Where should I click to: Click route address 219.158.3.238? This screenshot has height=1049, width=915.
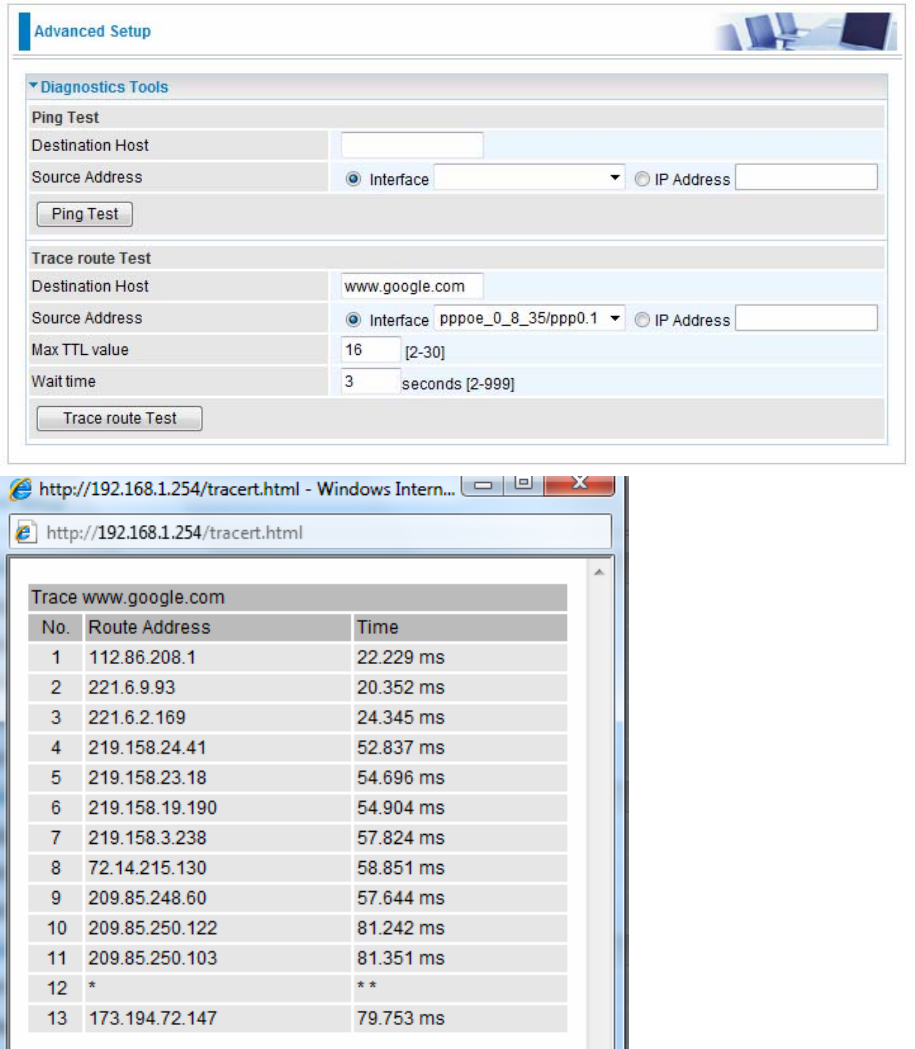point(147,838)
